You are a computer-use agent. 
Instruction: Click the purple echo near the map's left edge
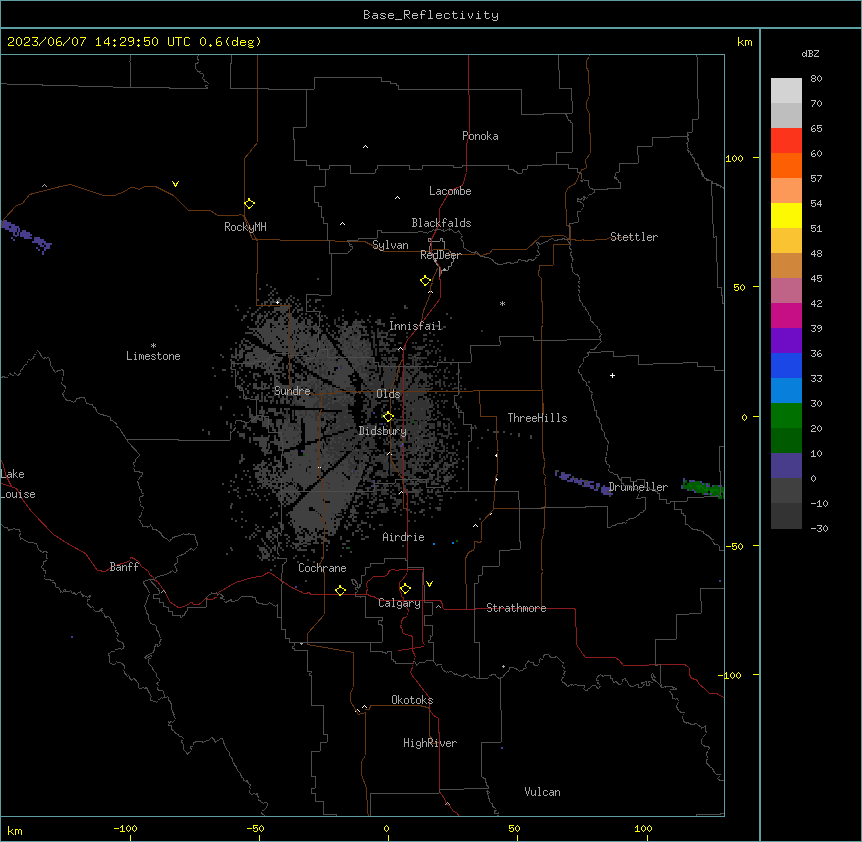pyautogui.click(x=26, y=236)
